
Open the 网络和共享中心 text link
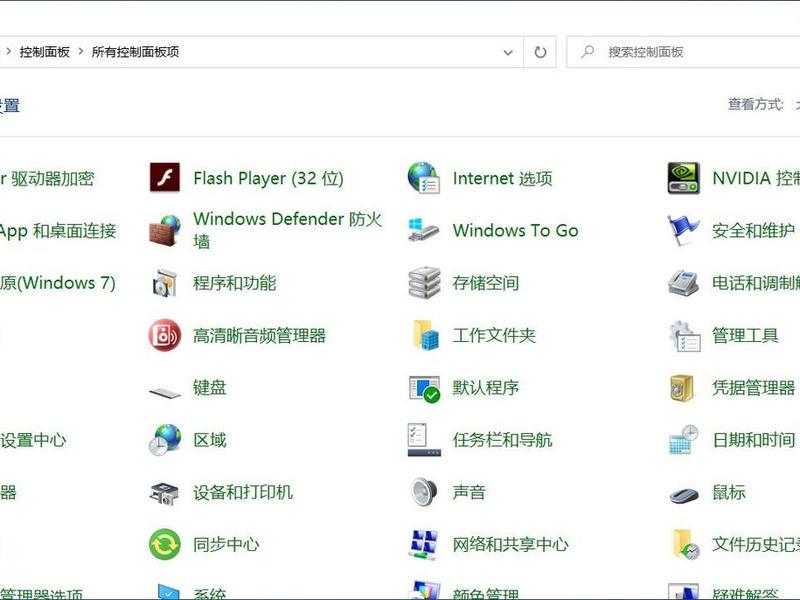(510, 544)
